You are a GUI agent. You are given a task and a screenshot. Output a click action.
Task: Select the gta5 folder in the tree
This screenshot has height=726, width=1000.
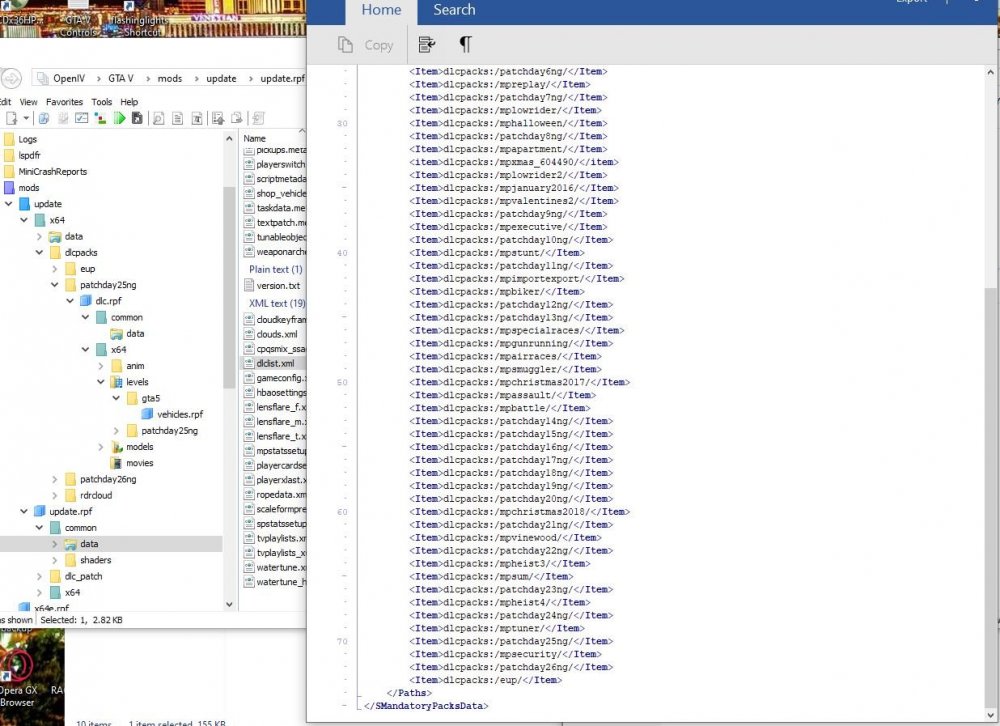click(x=151, y=398)
